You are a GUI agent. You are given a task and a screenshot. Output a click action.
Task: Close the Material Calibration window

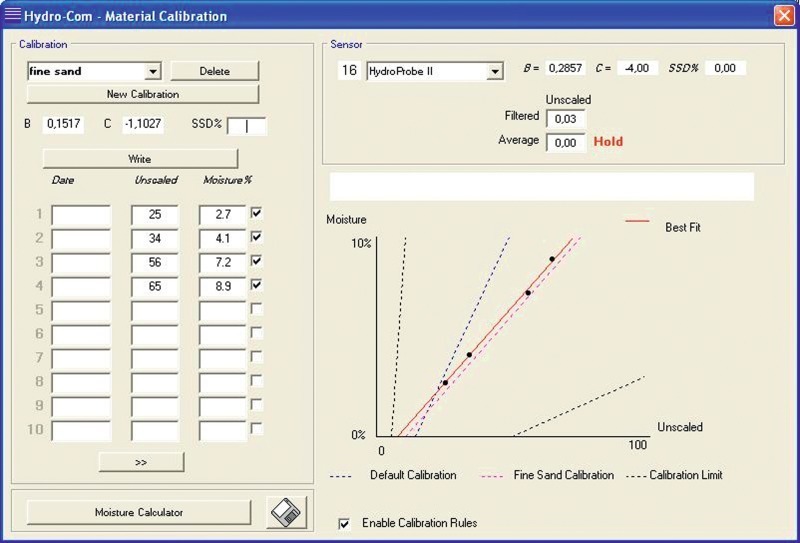tap(783, 16)
